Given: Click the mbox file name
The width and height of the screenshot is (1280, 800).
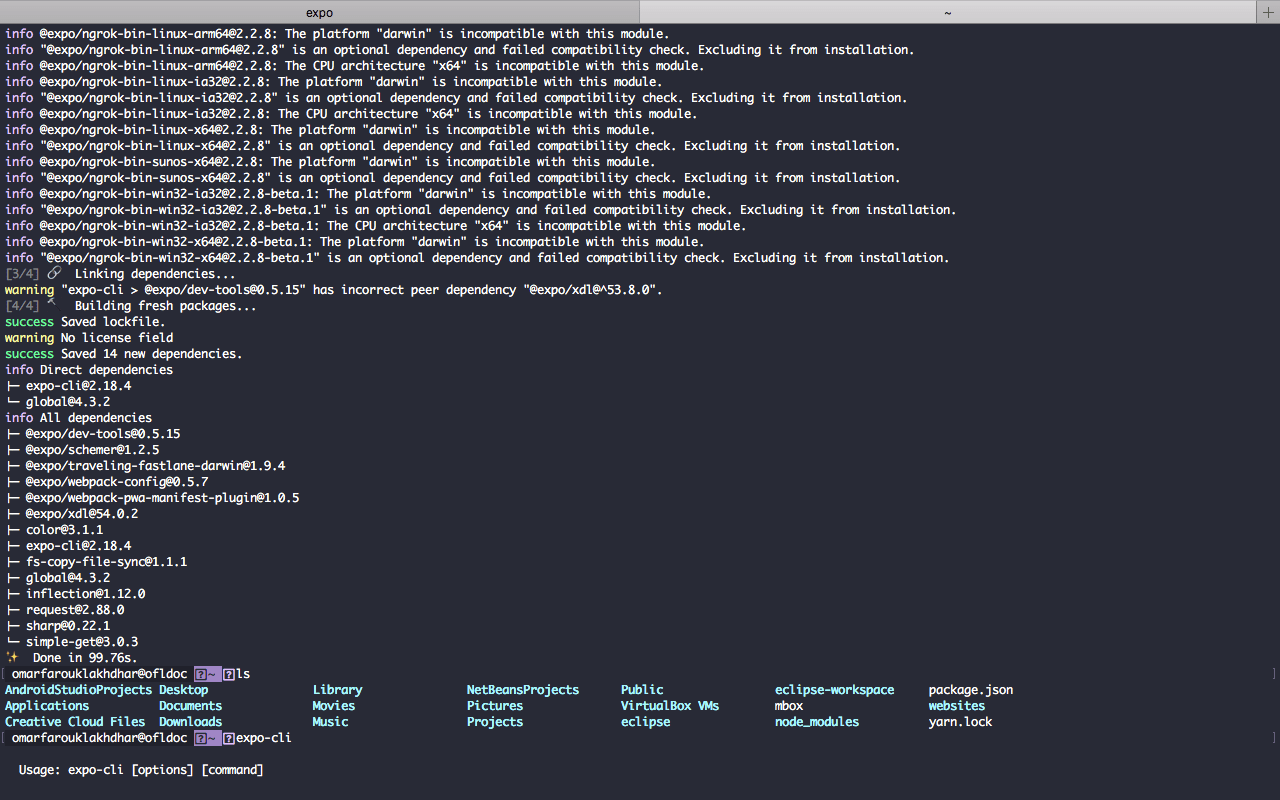Looking at the screenshot, I should coord(789,706).
